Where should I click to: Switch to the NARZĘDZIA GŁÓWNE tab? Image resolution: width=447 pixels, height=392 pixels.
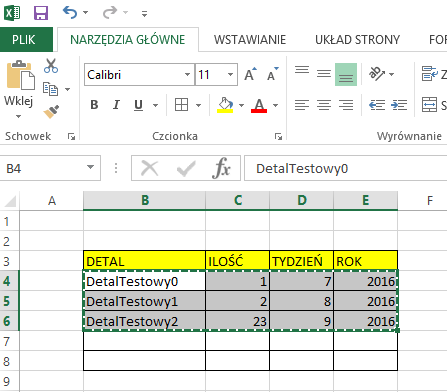tap(128, 40)
